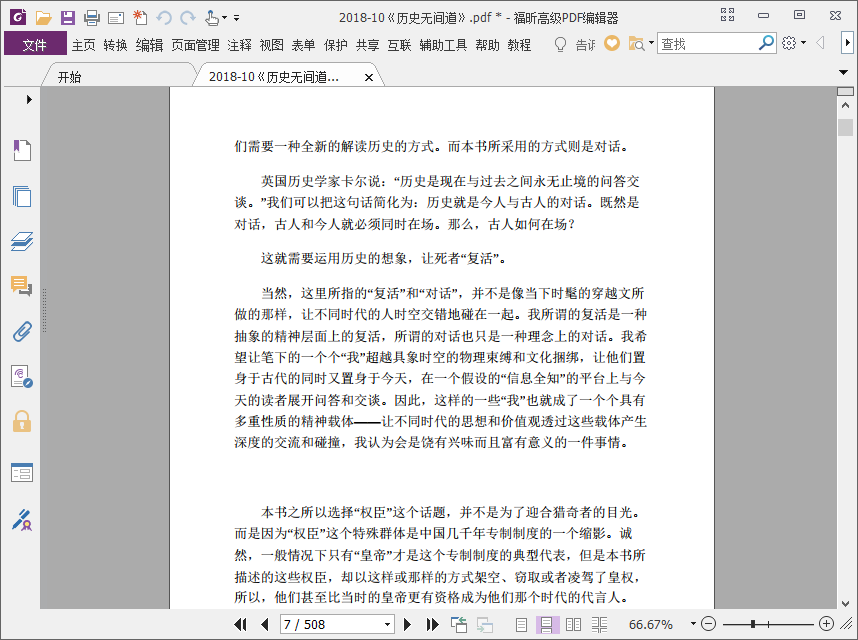Open the form Fields panel in the sidebar
This screenshot has height=640, width=858.
pyautogui.click(x=22, y=473)
